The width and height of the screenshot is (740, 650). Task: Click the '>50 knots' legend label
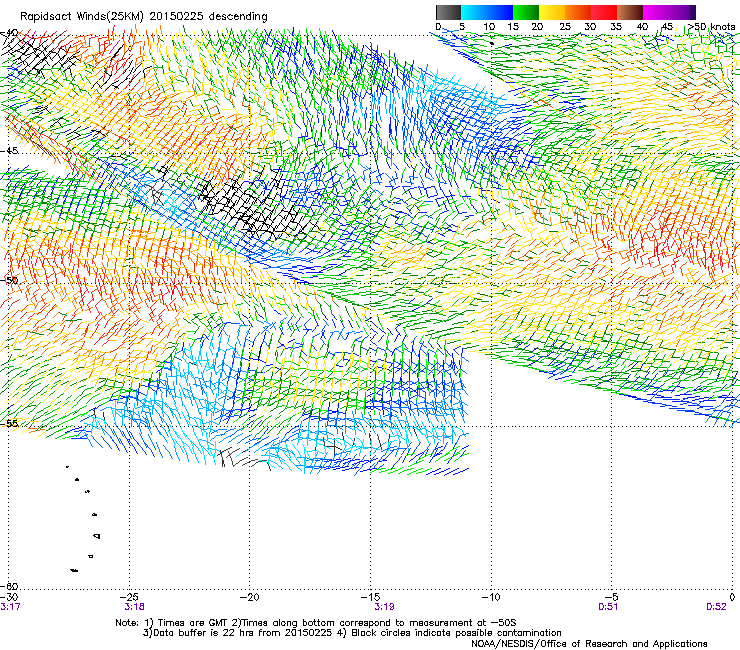(711, 27)
